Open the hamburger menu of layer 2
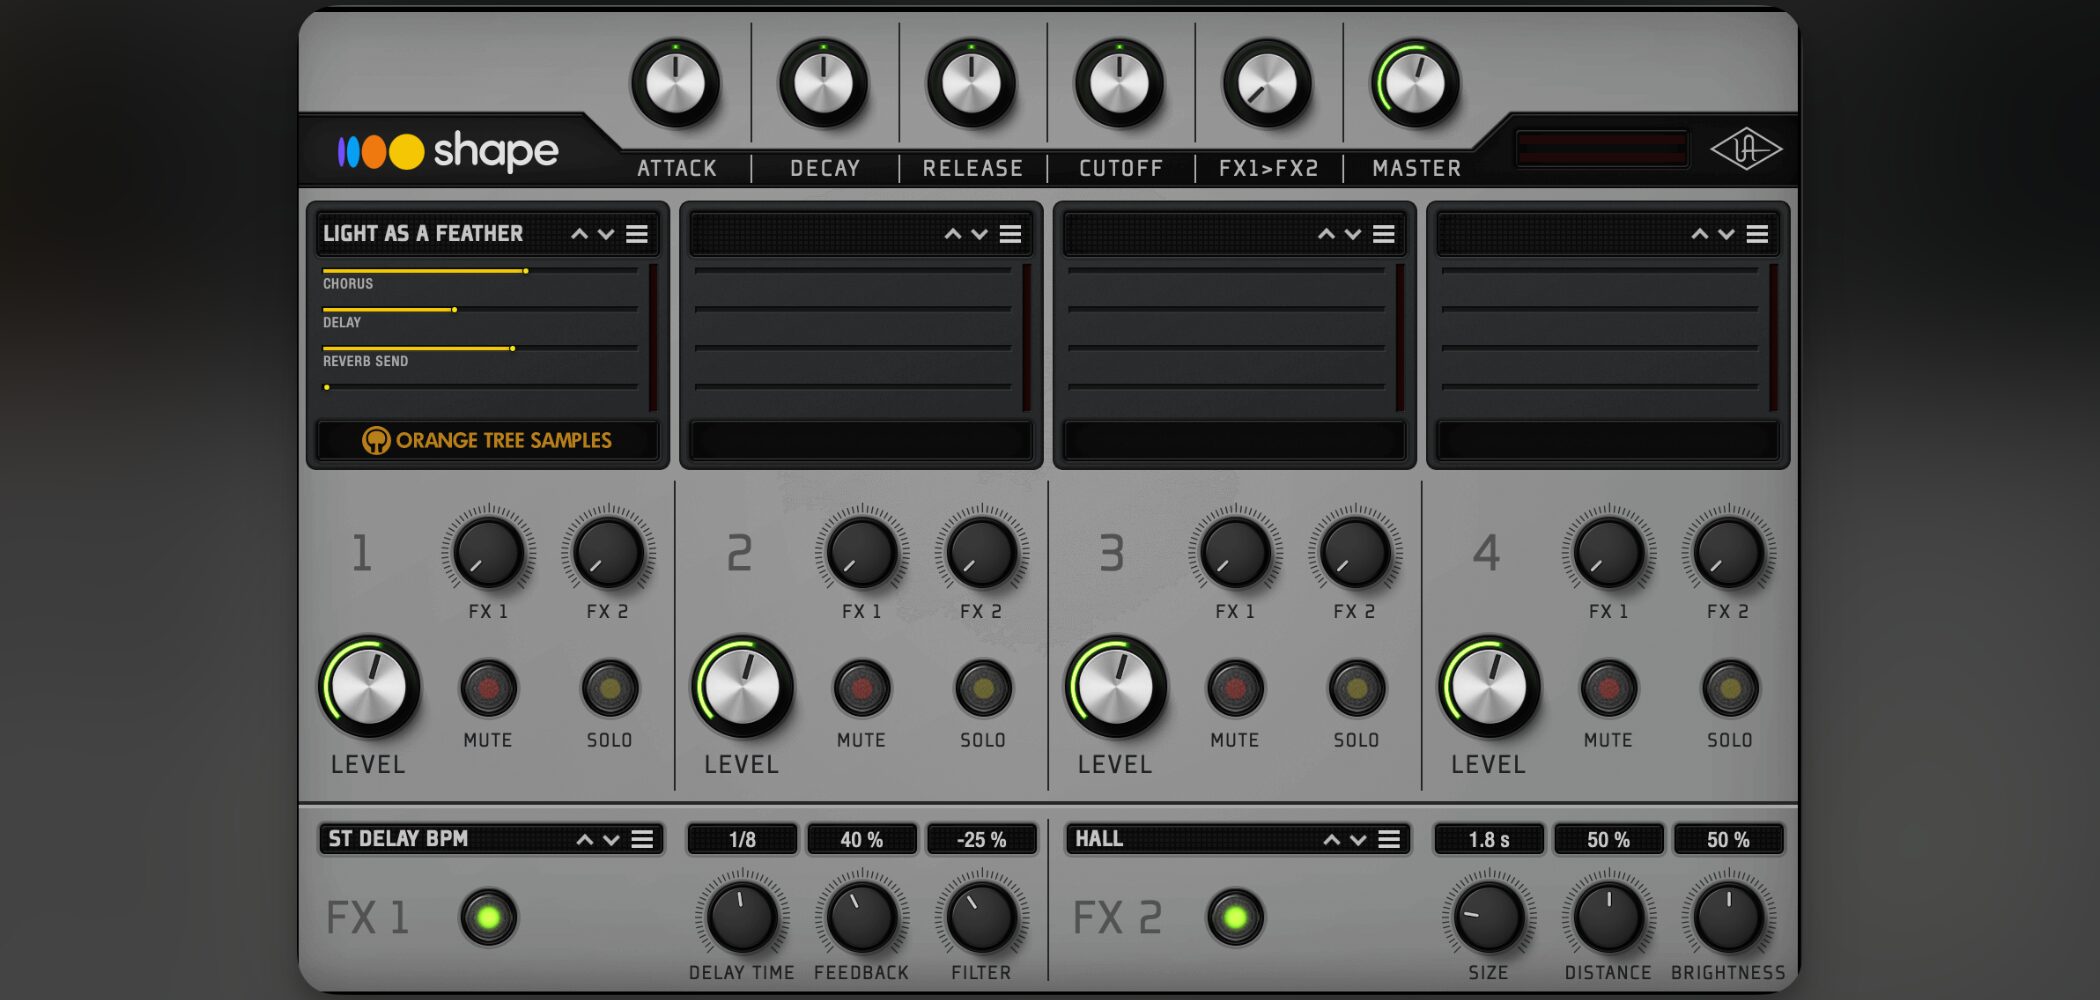This screenshot has width=2100, height=1000. click(x=1010, y=234)
